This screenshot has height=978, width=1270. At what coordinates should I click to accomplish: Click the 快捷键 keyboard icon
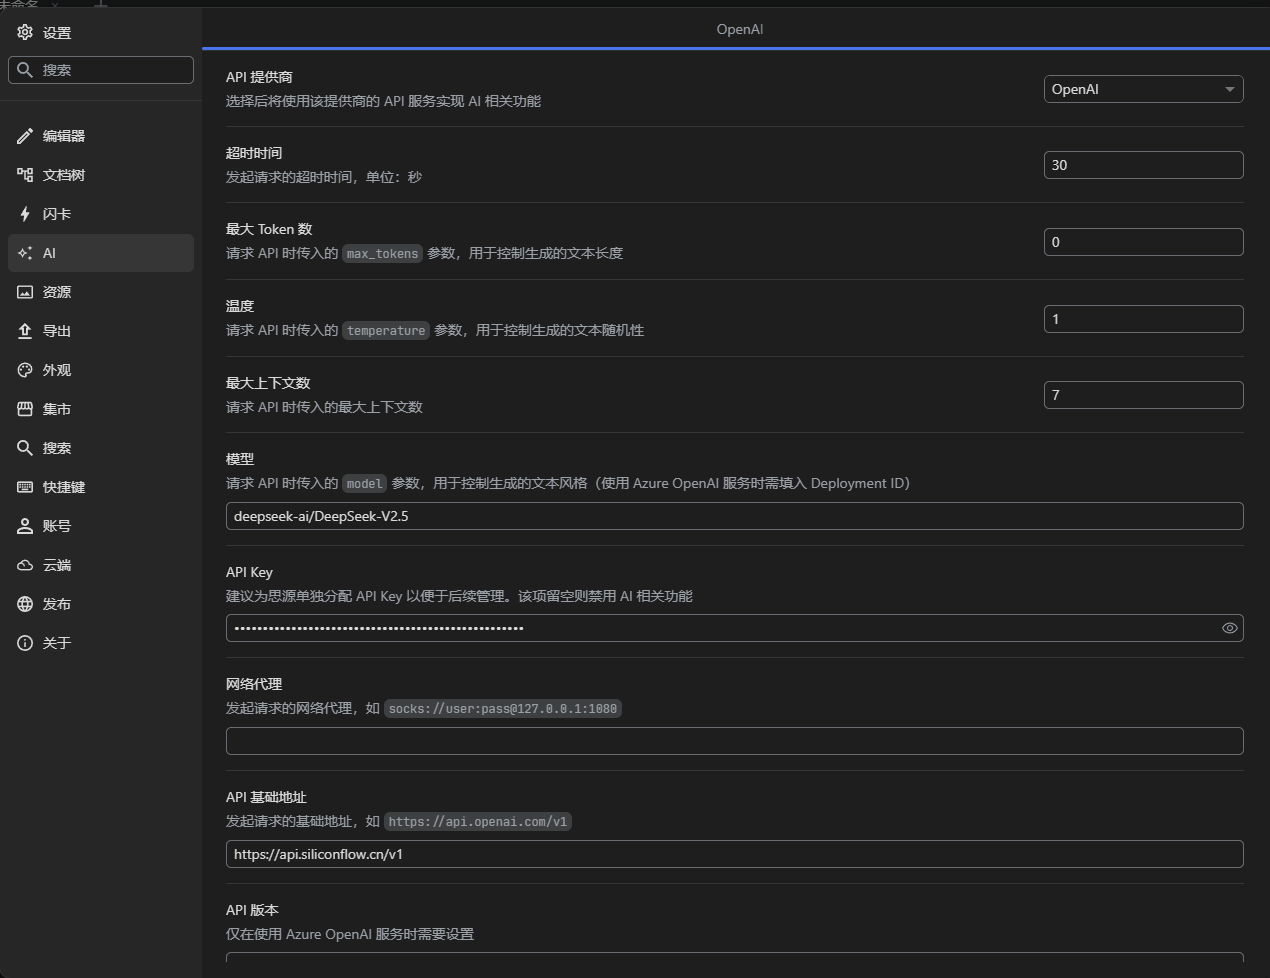[25, 487]
